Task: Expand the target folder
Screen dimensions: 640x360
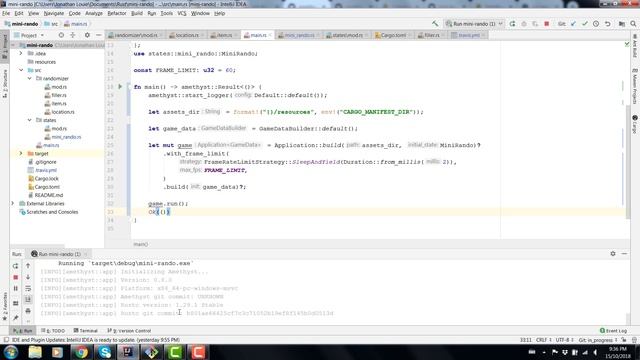Action: tap(21, 153)
